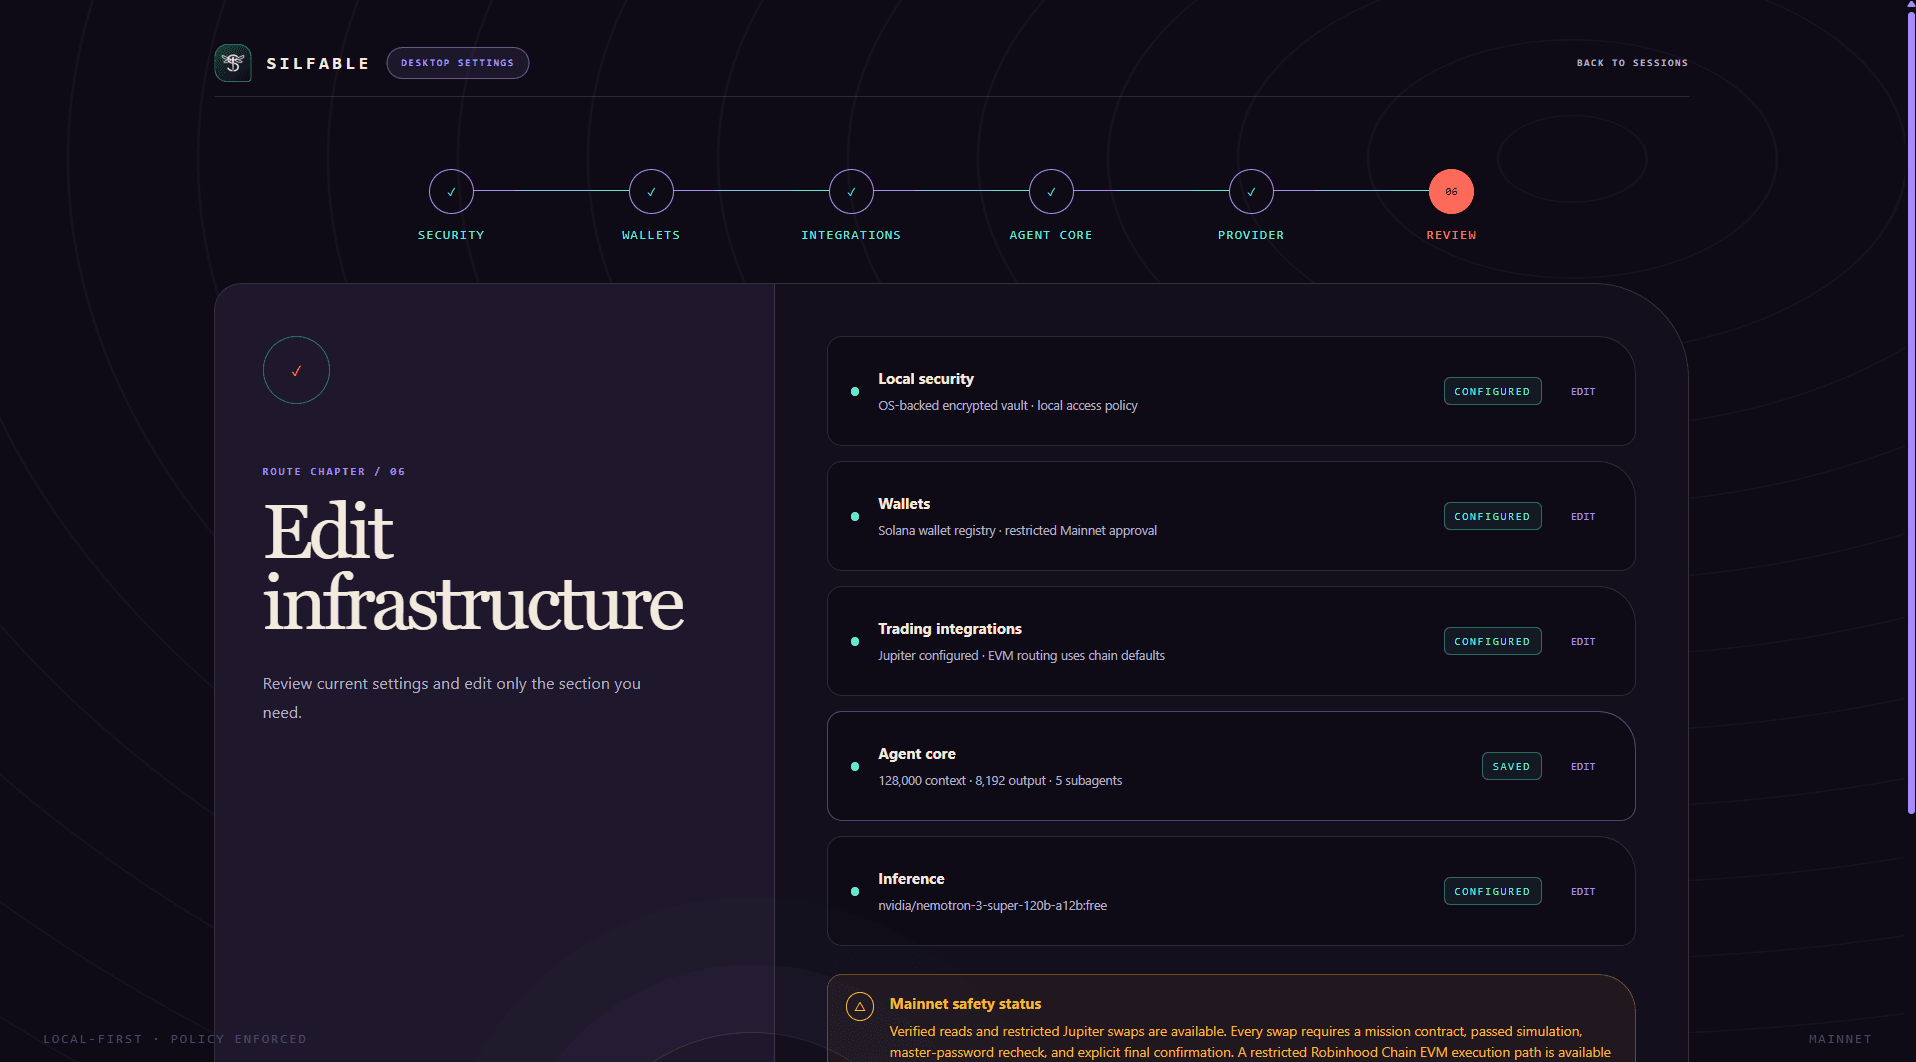The height and width of the screenshot is (1062, 1916).
Task: Select the SECURITY step label
Action: (451, 235)
